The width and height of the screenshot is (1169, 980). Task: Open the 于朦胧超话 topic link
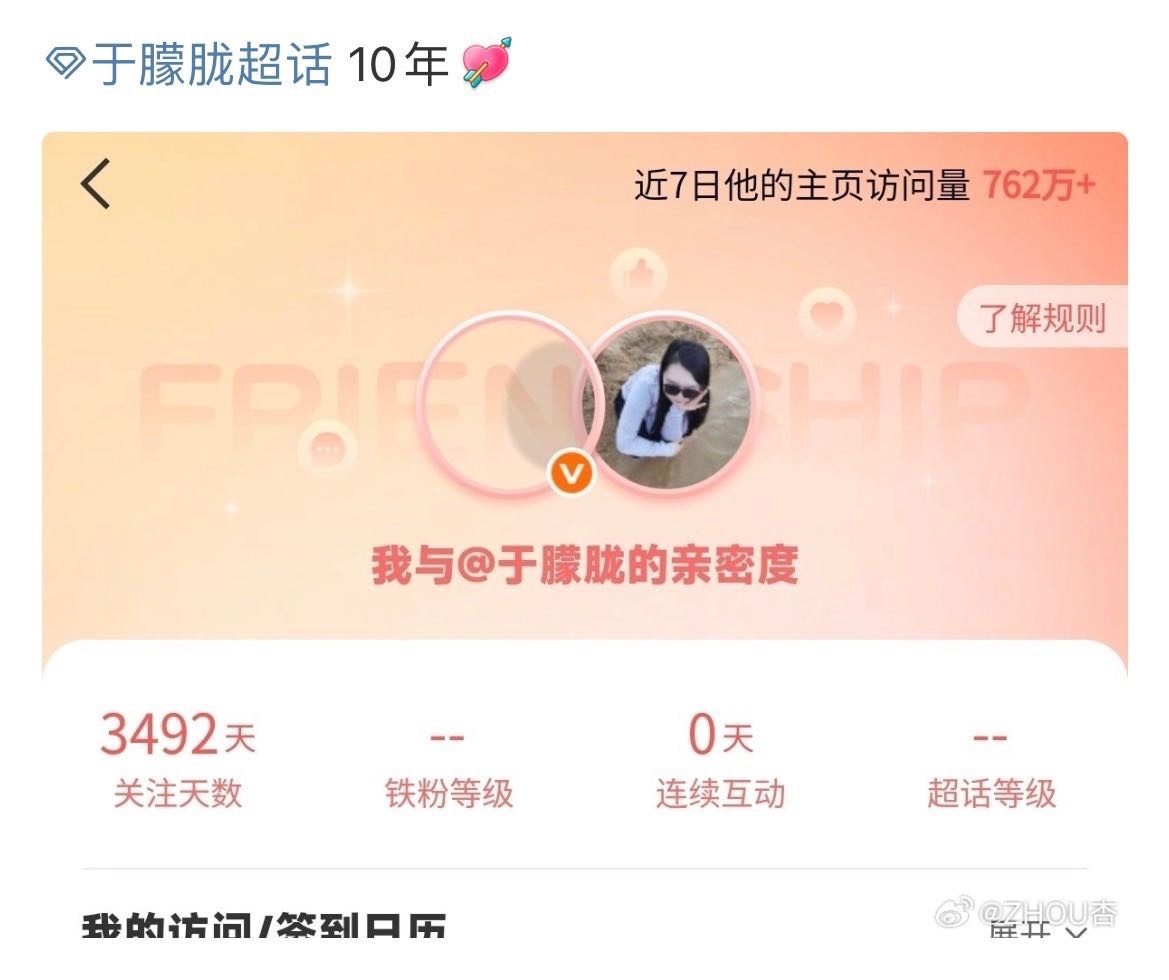(x=211, y=64)
